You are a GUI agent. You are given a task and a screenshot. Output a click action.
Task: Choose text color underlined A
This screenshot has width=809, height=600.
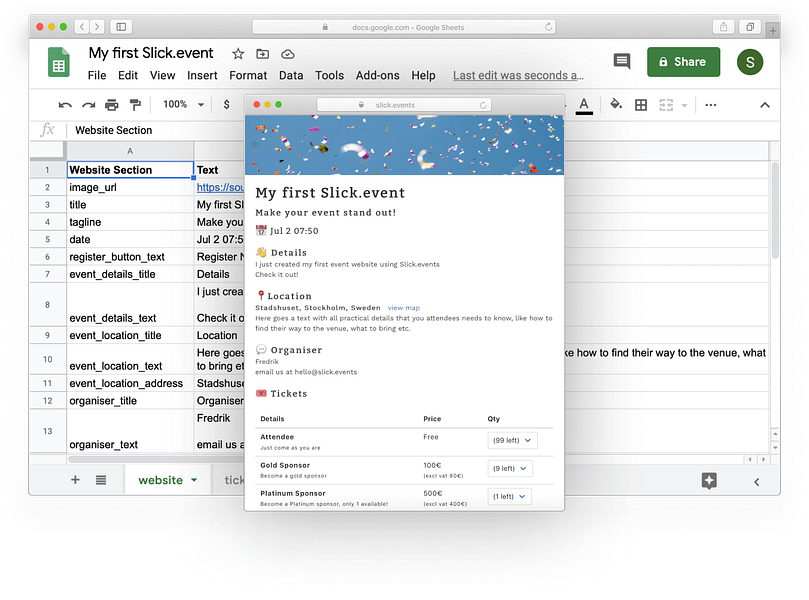click(x=584, y=106)
